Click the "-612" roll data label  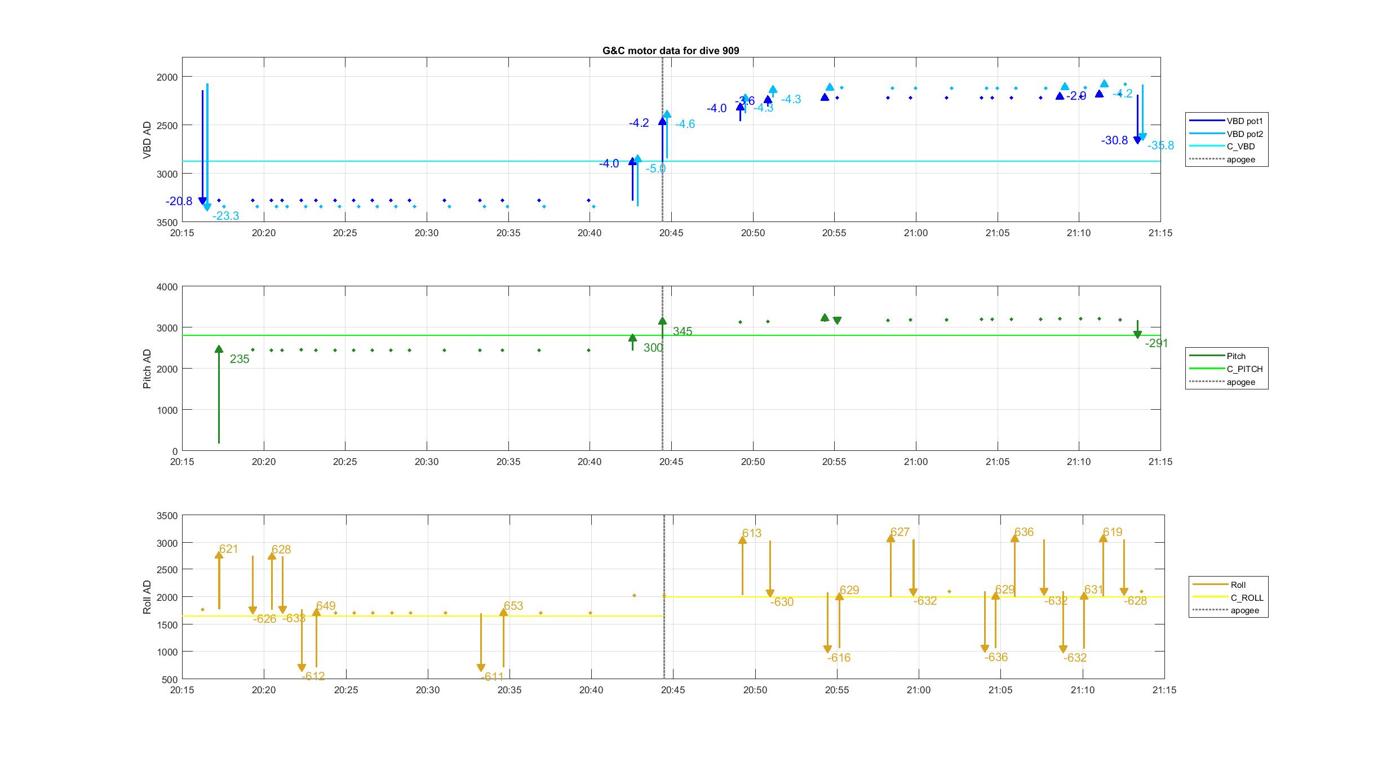(x=314, y=677)
